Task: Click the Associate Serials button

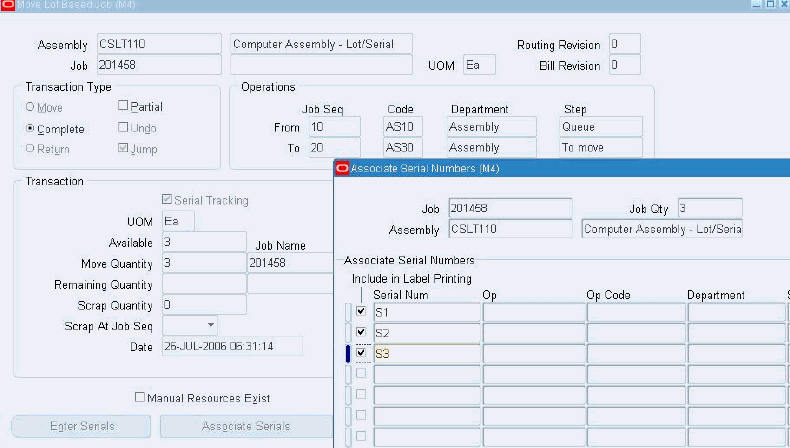Action: (x=246, y=426)
